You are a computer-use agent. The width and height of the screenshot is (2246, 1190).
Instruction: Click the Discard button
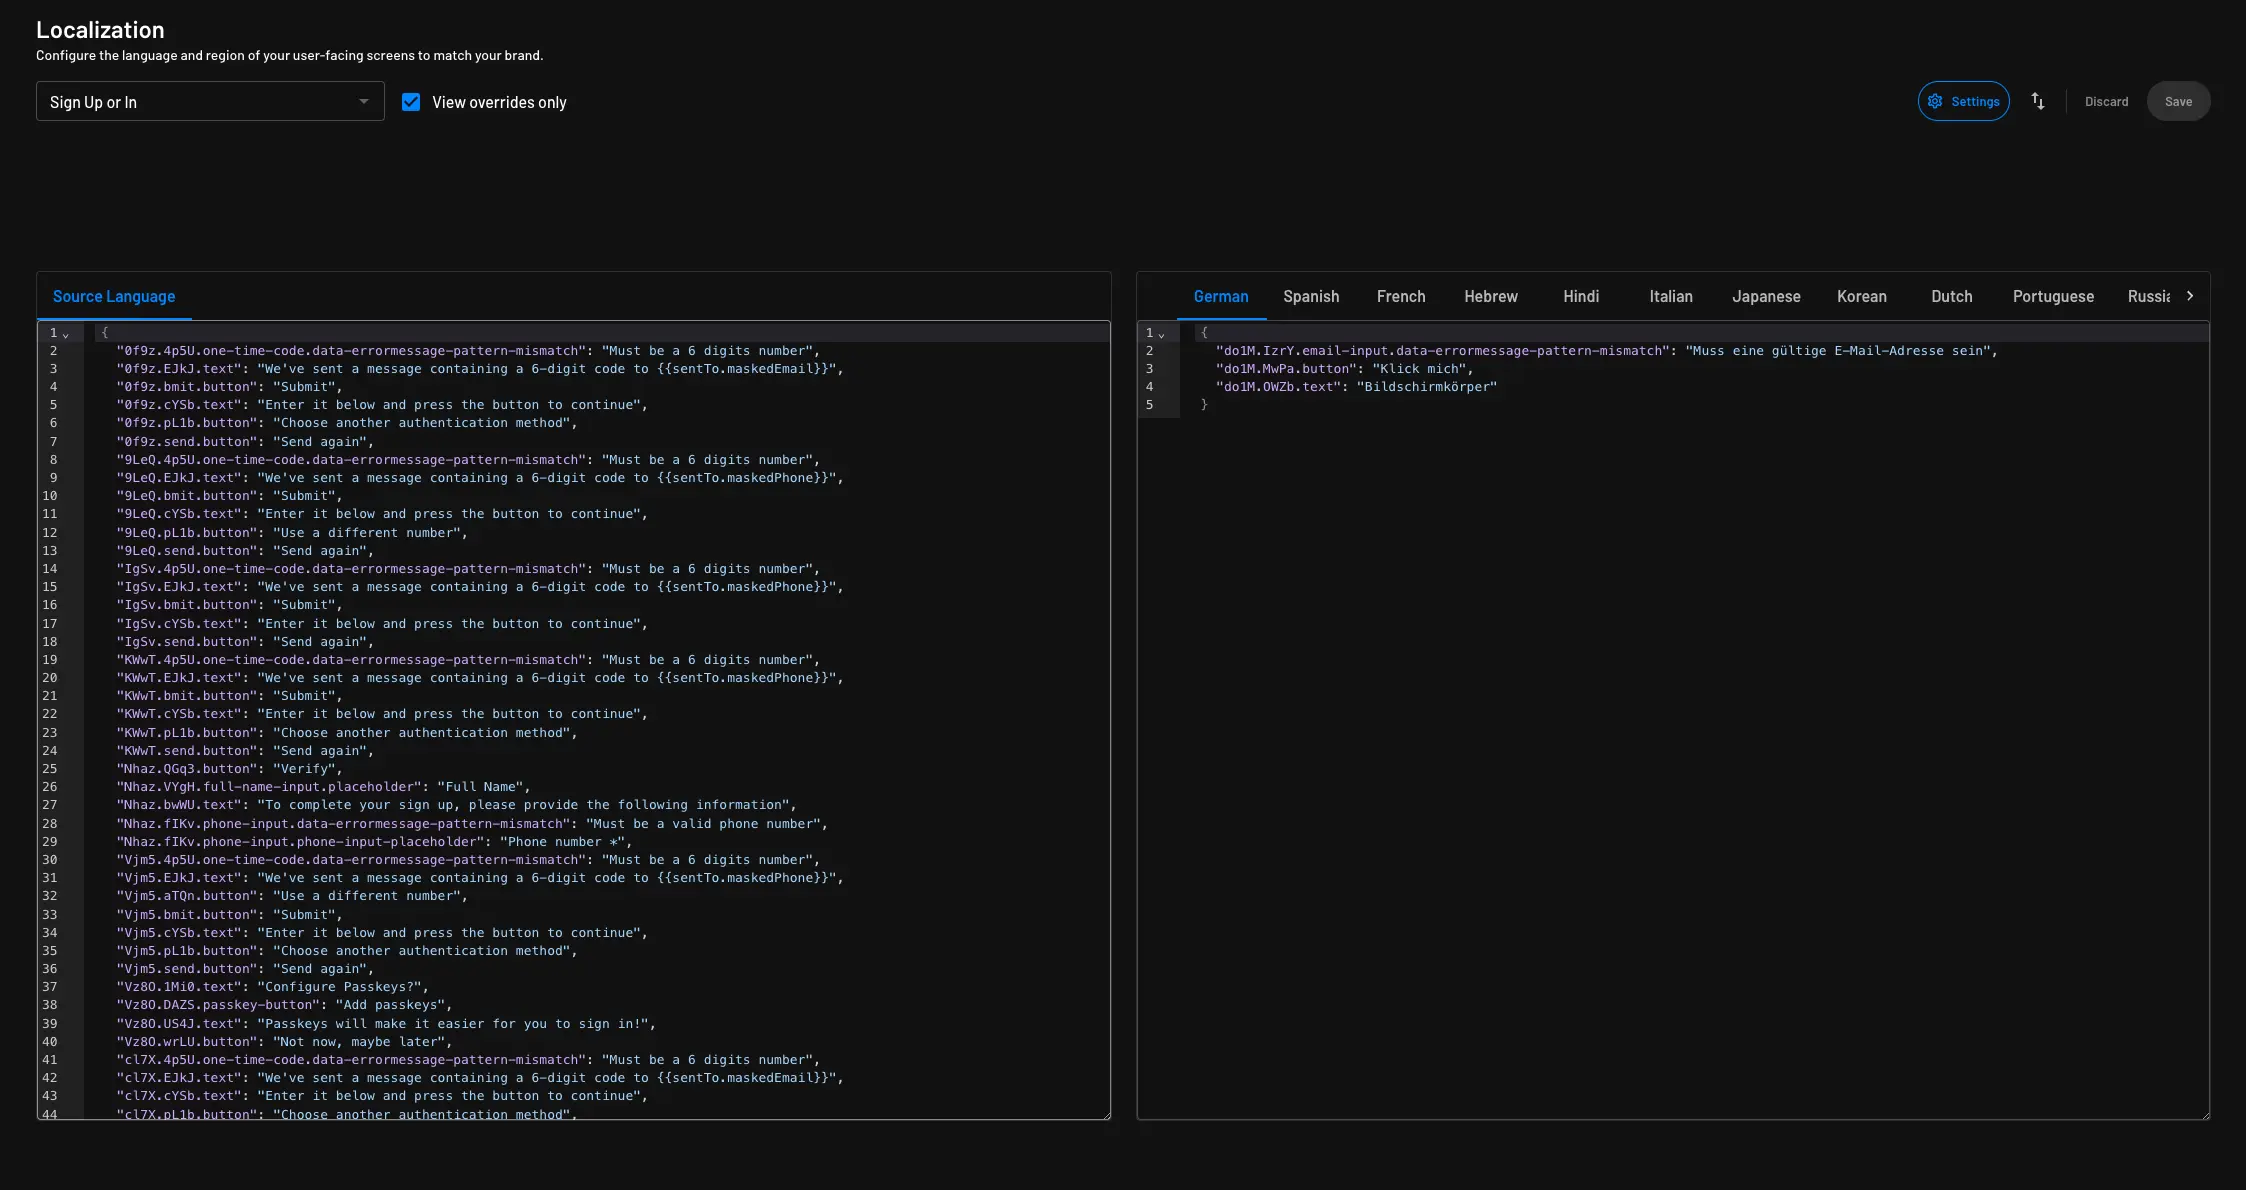2106,101
